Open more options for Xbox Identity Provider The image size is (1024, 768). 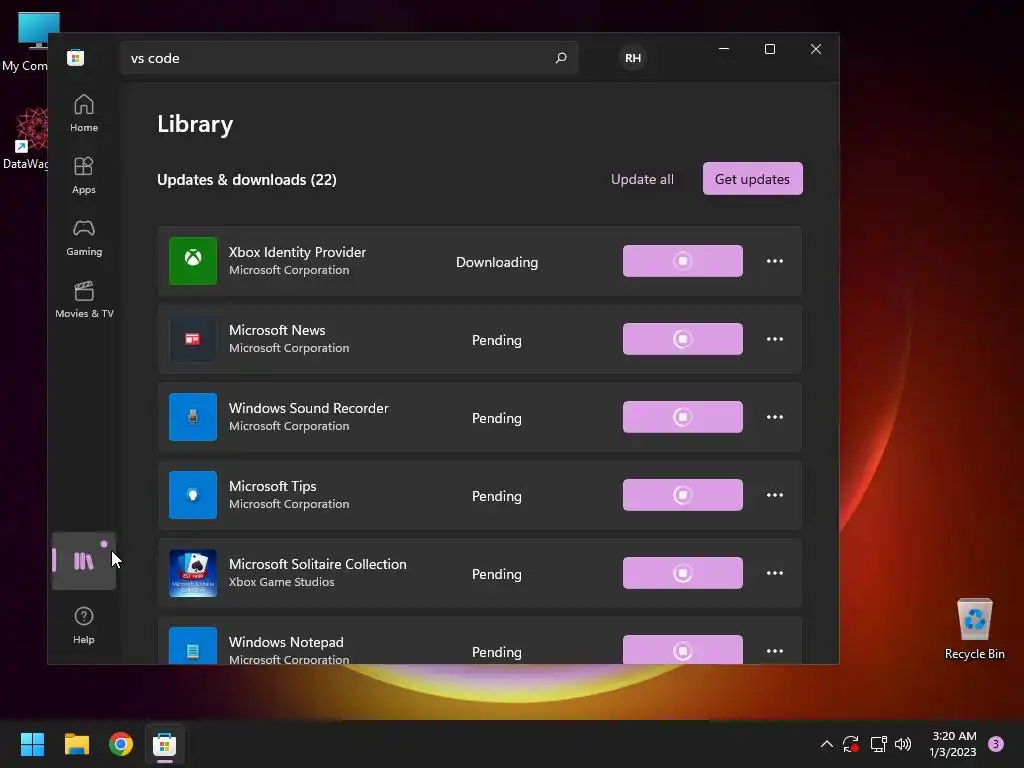[x=775, y=261]
